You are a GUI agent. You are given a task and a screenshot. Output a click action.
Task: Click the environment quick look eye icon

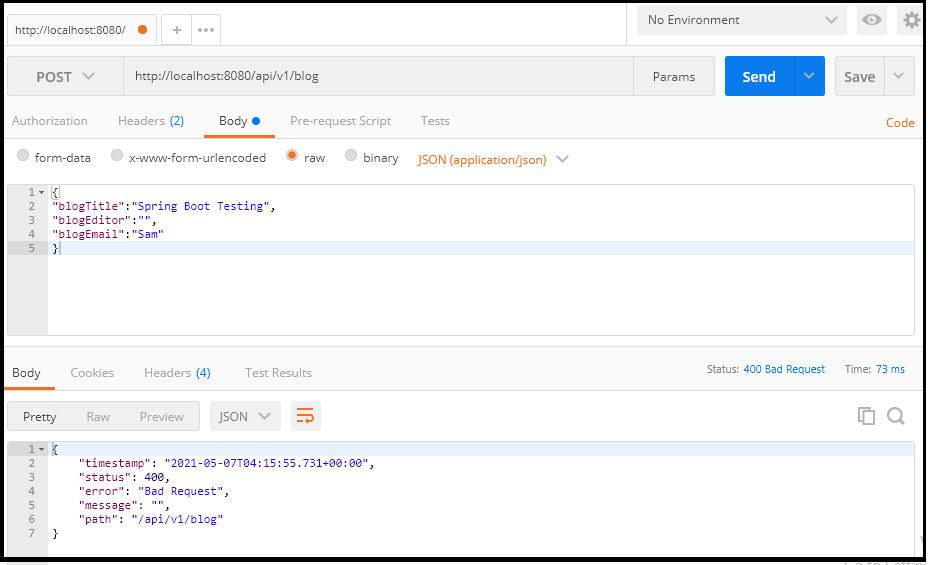872,20
